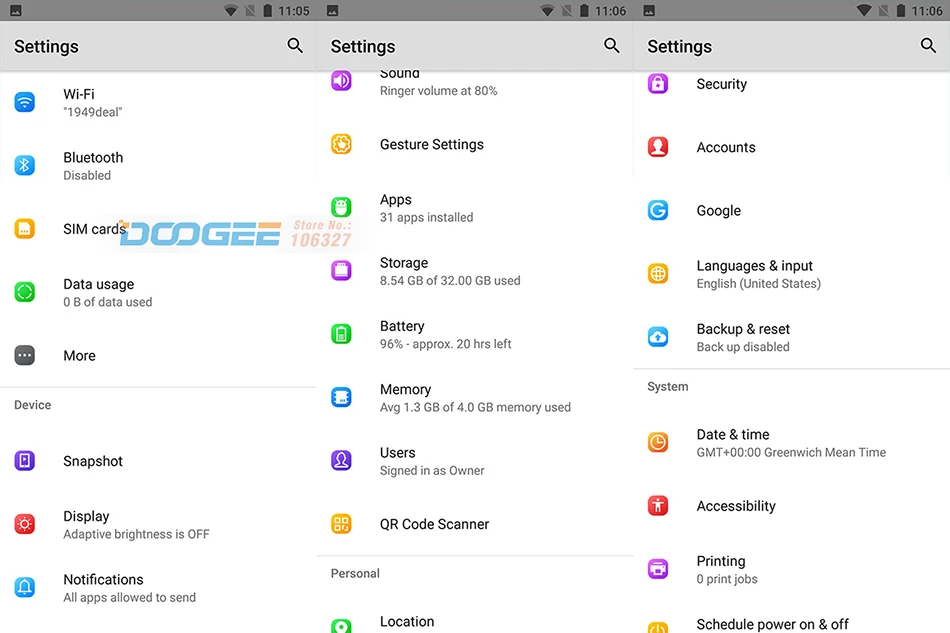The width and height of the screenshot is (950, 633).
Task: Open search in the left Settings screen
Action: point(295,45)
